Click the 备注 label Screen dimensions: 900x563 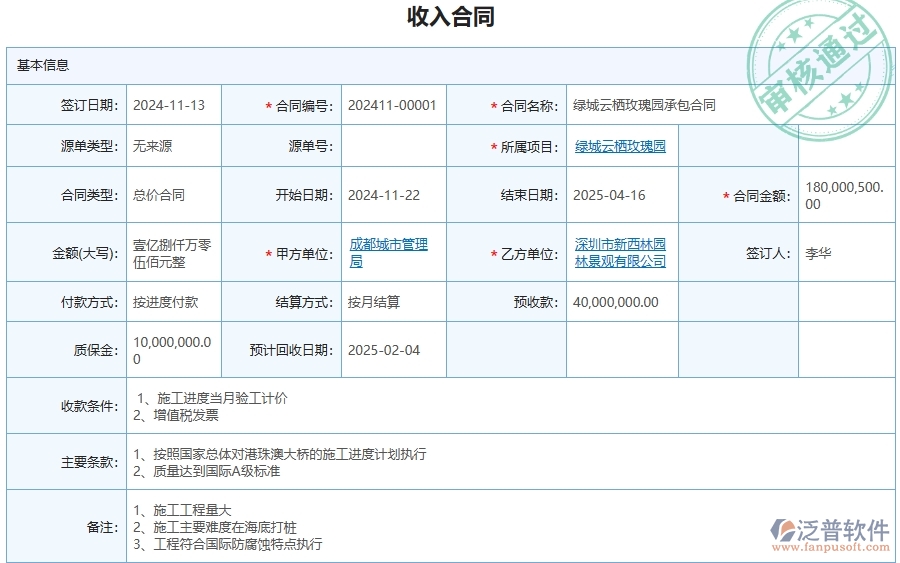click(x=102, y=527)
